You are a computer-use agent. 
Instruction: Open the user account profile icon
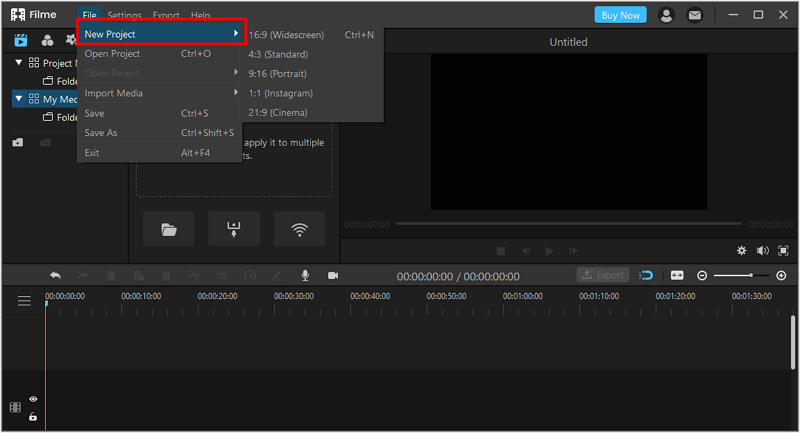point(666,15)
